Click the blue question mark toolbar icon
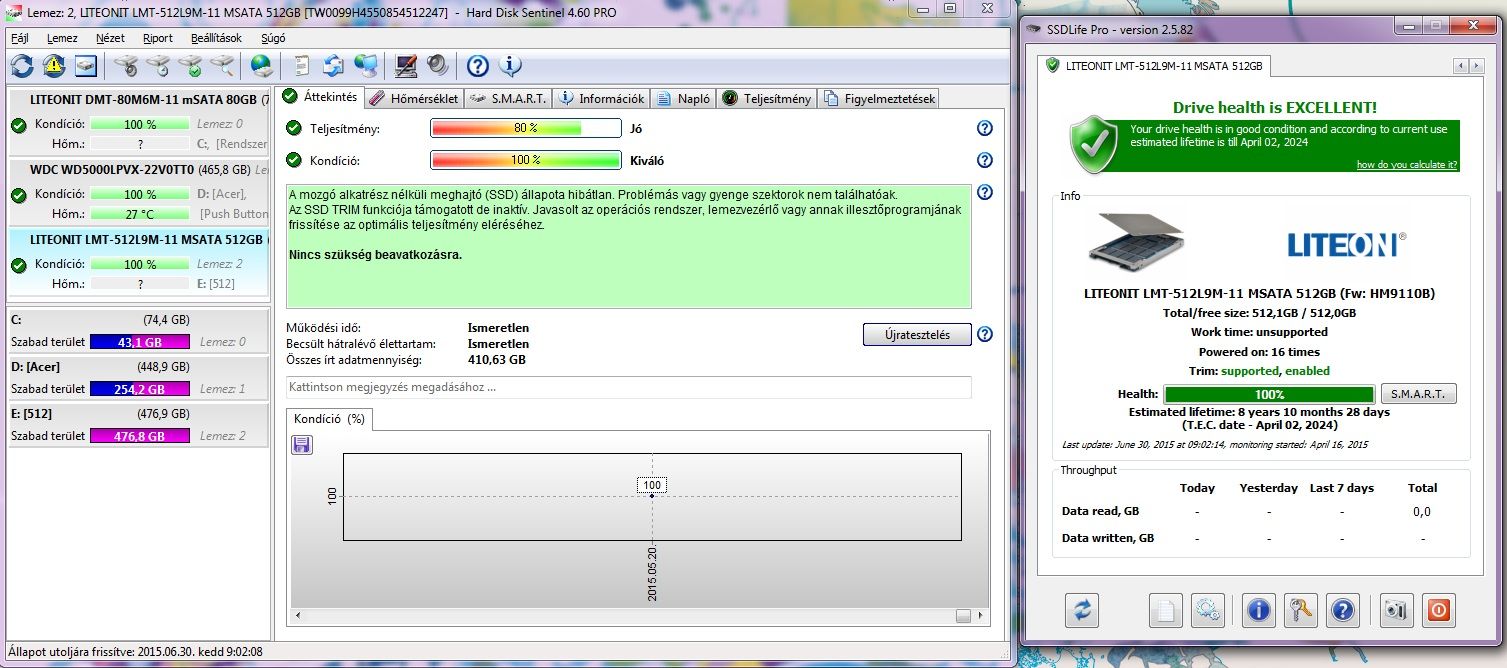Image resolution: width=1507 pixels, height=668 pixels. tap(478, 66)
